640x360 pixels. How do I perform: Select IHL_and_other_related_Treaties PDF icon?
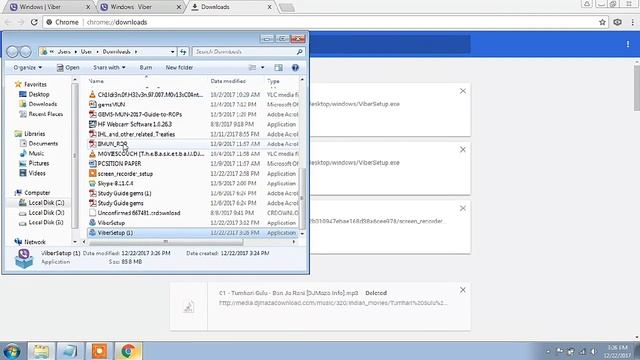93,134
